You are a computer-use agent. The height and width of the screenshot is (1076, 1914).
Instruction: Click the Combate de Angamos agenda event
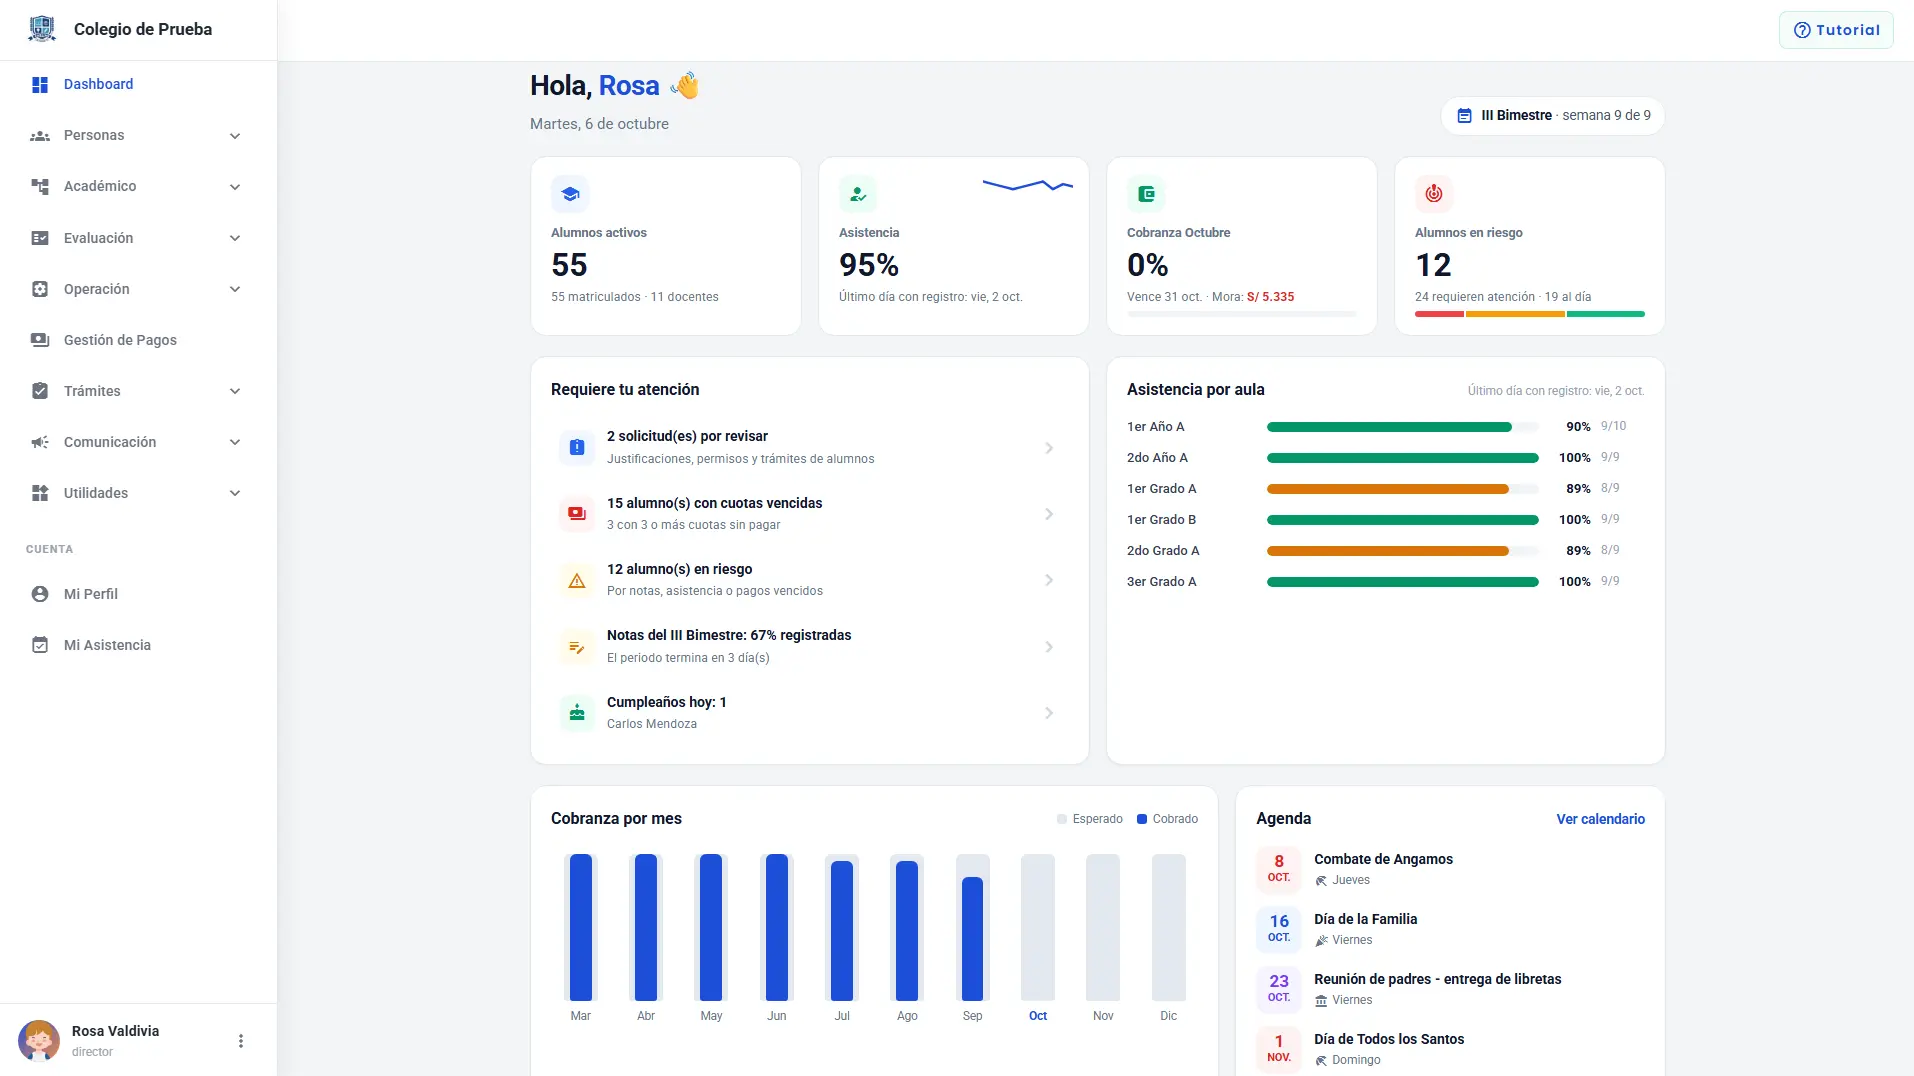(1450, 869)
